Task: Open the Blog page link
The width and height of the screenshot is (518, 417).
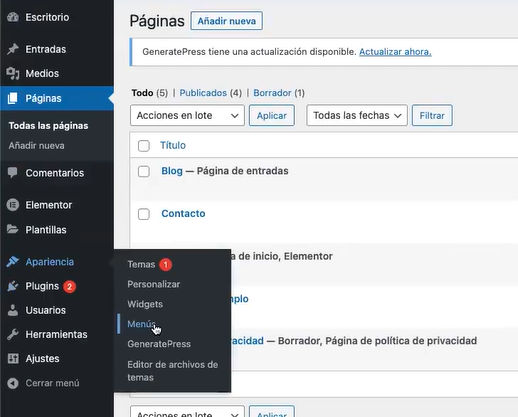Action: click(x=172, y=171)
